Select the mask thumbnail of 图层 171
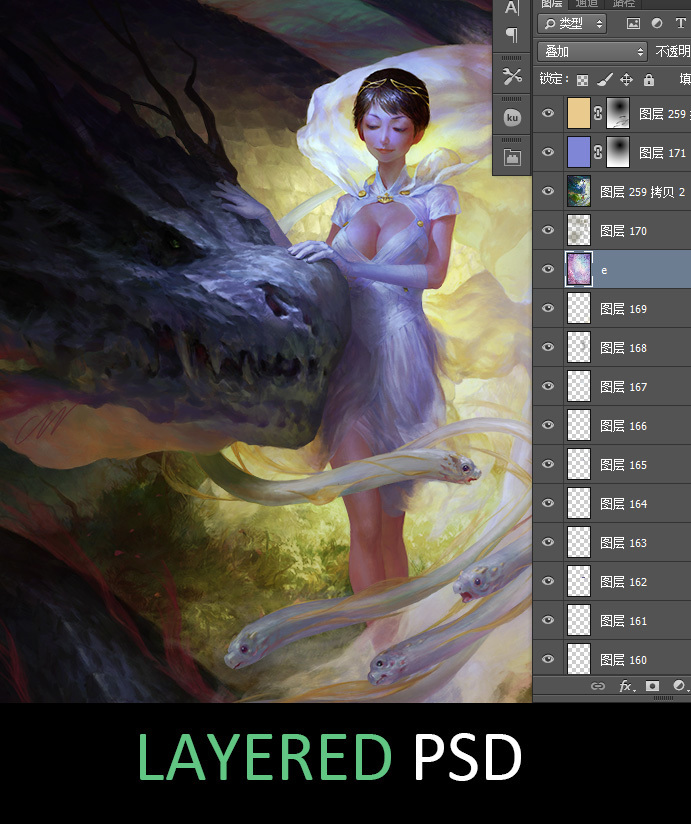 (618, 152)
